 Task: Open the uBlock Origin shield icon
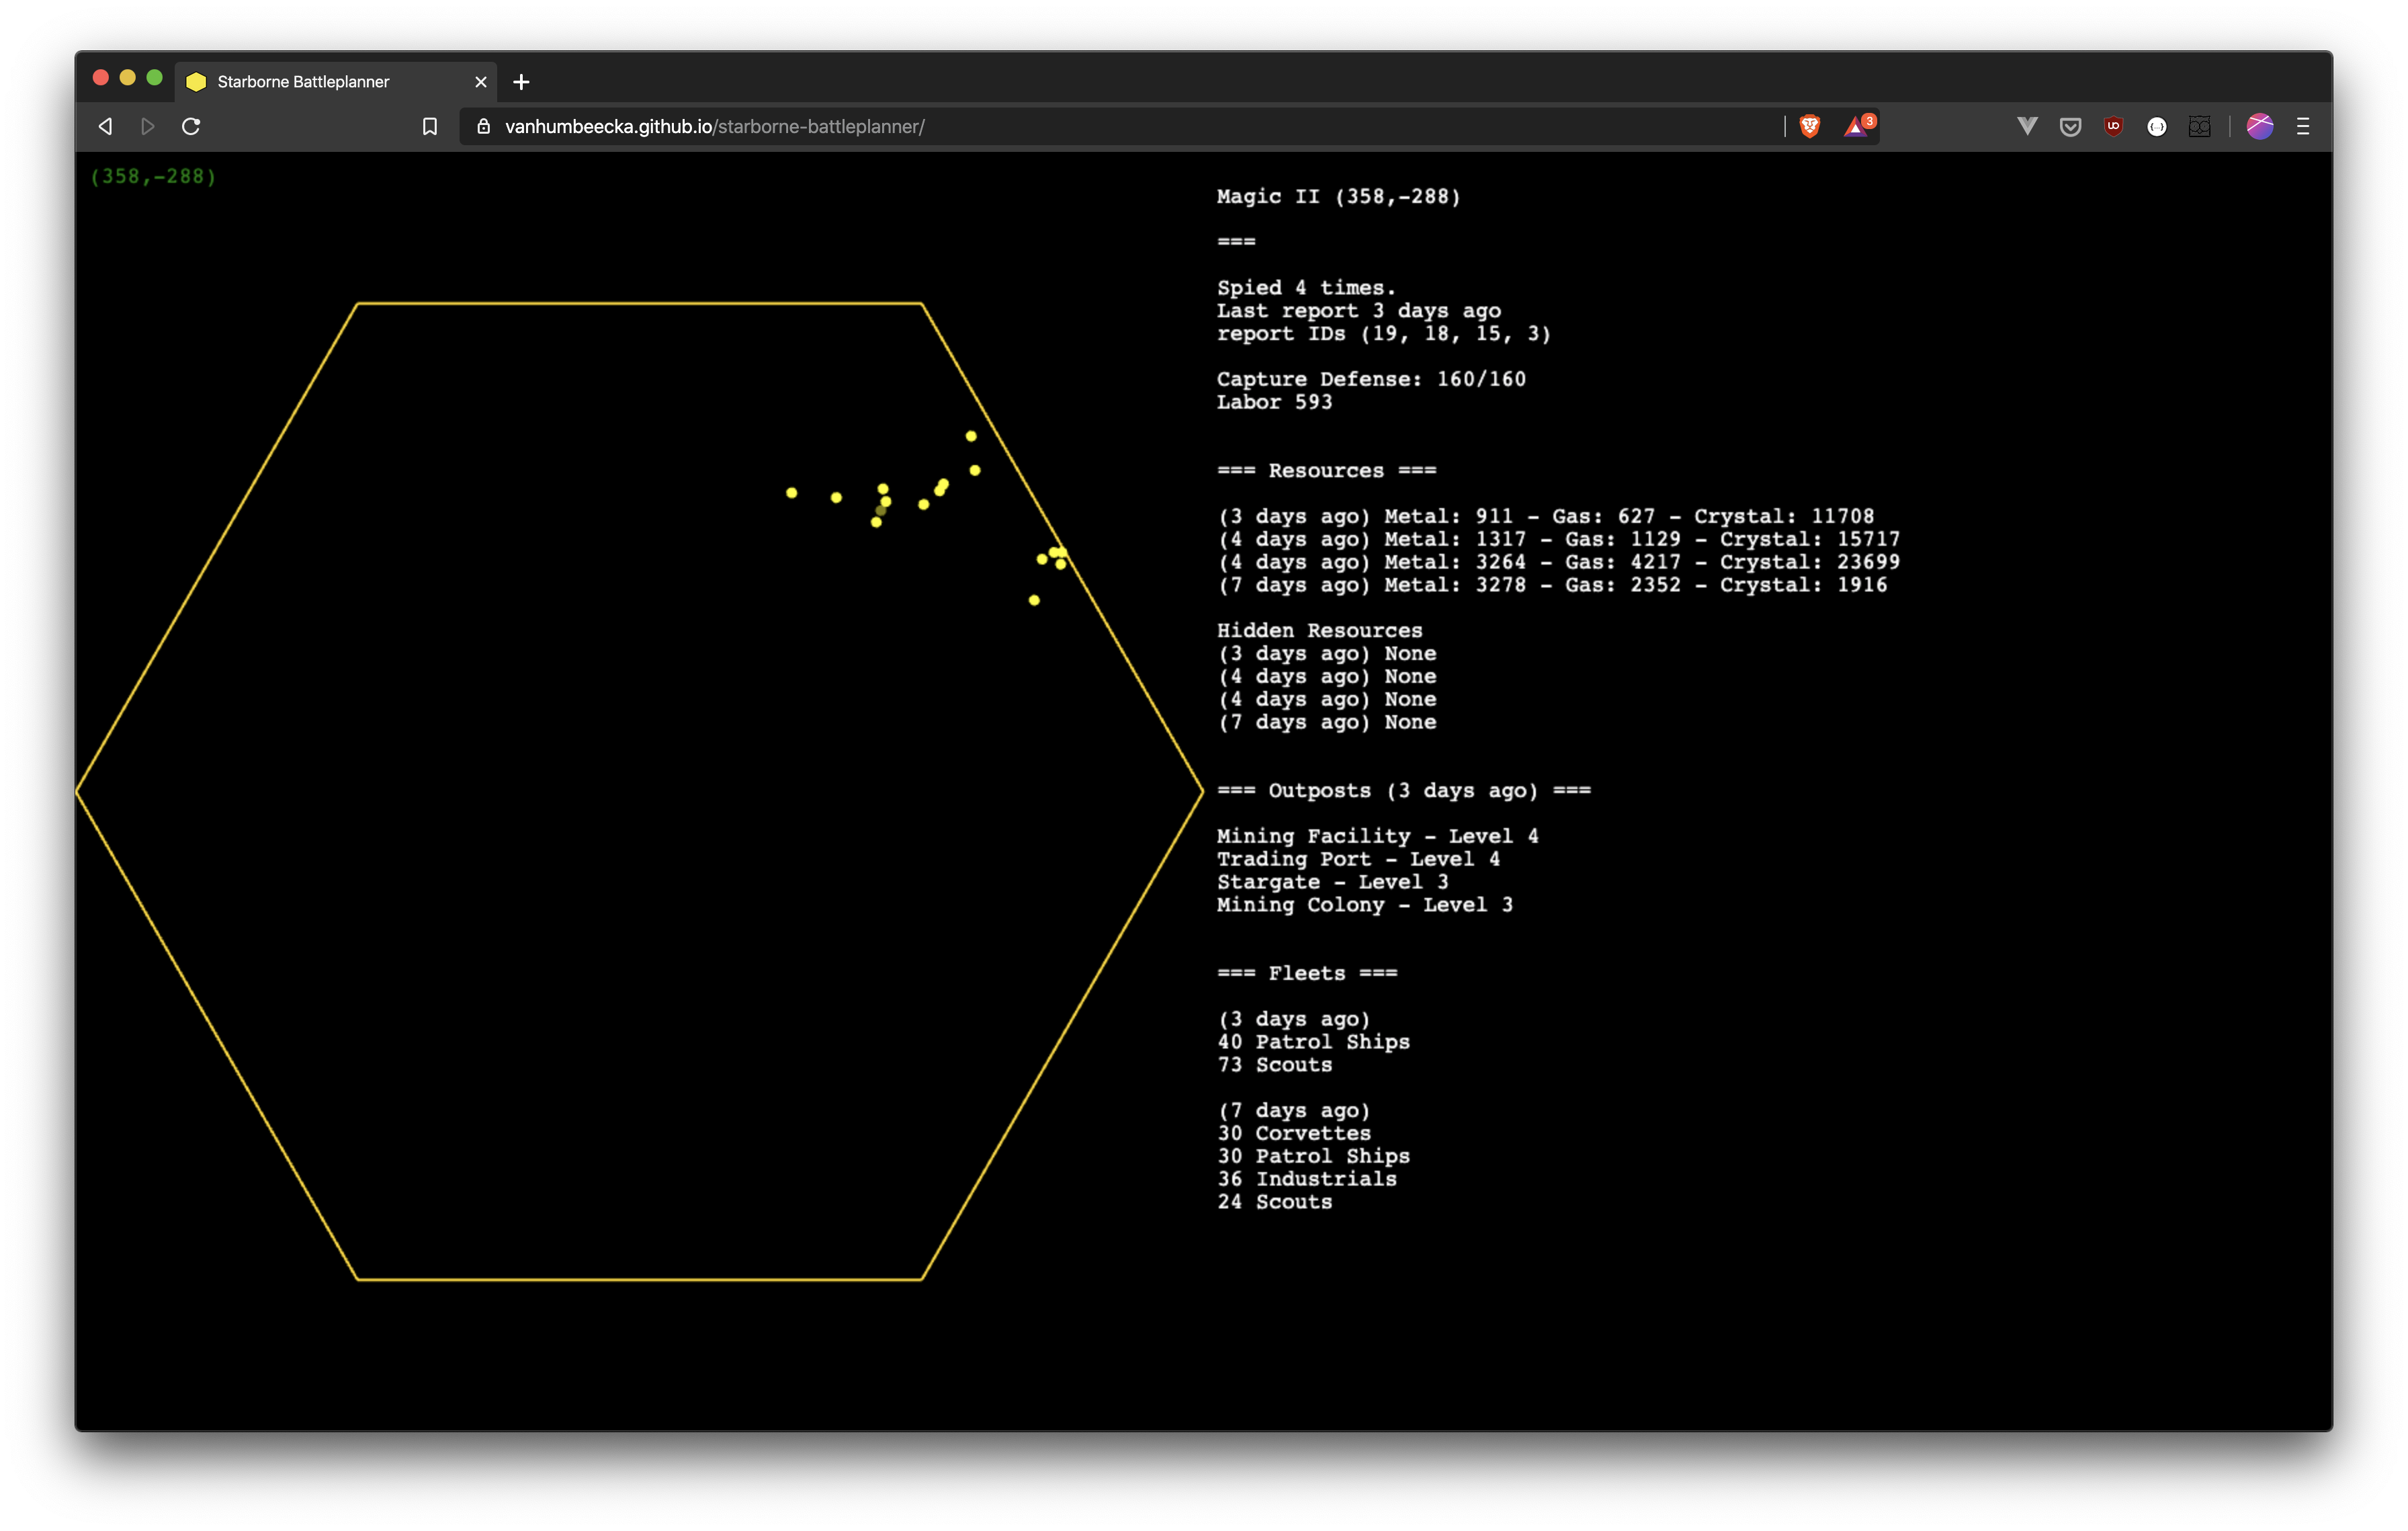(2113, 126)
